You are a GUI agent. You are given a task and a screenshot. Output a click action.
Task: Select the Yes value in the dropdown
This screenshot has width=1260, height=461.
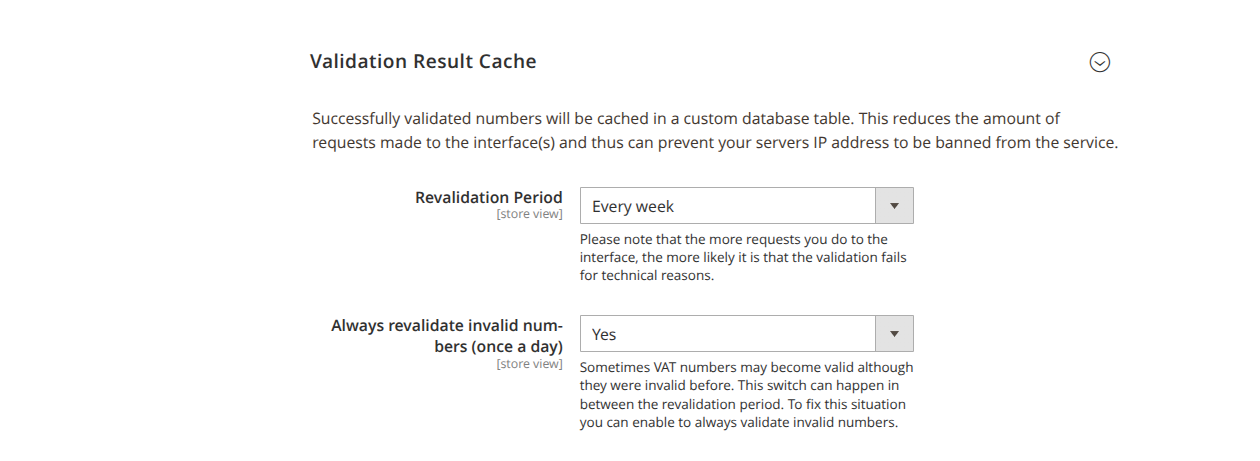pyautogui.click(x=604, y=334)
